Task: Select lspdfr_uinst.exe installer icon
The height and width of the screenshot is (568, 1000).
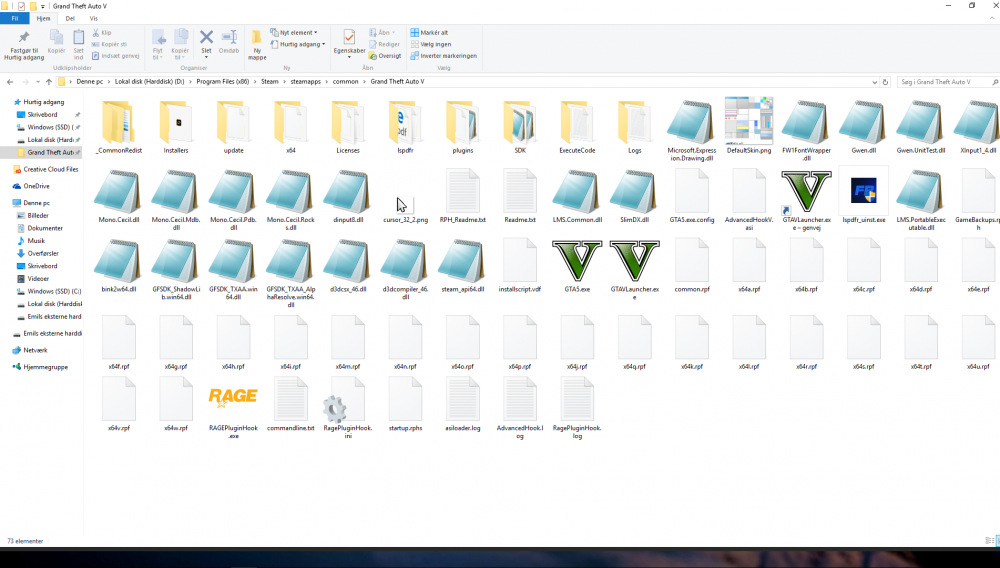Action: click(x=864, y=191)
